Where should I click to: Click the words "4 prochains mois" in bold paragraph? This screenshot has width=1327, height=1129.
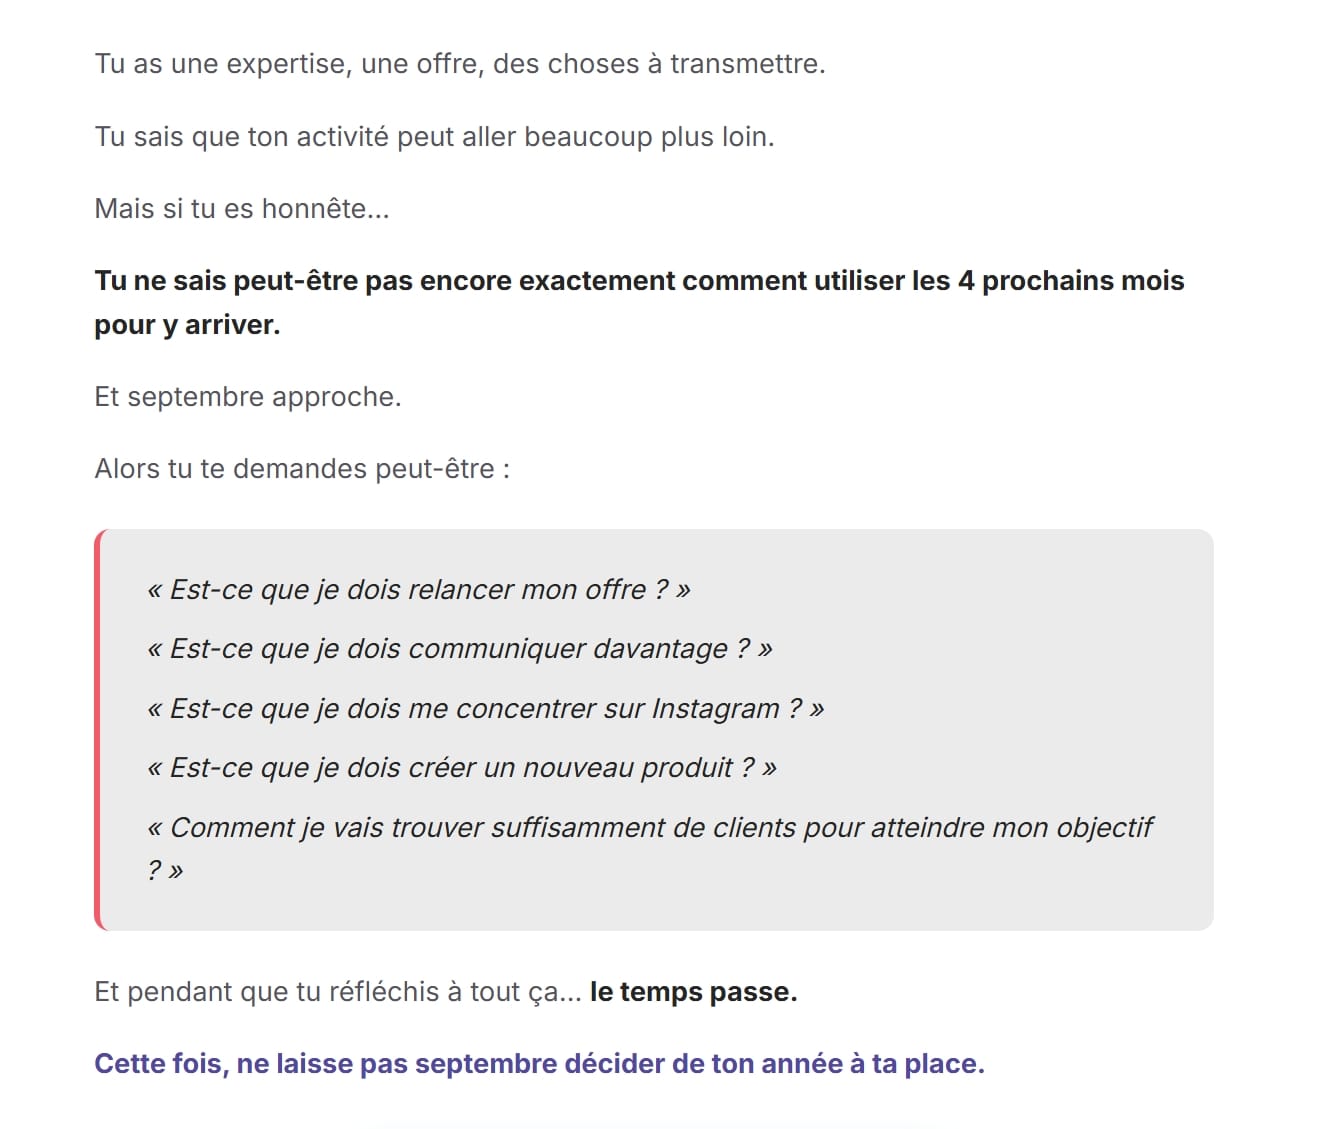(1071, 281)
